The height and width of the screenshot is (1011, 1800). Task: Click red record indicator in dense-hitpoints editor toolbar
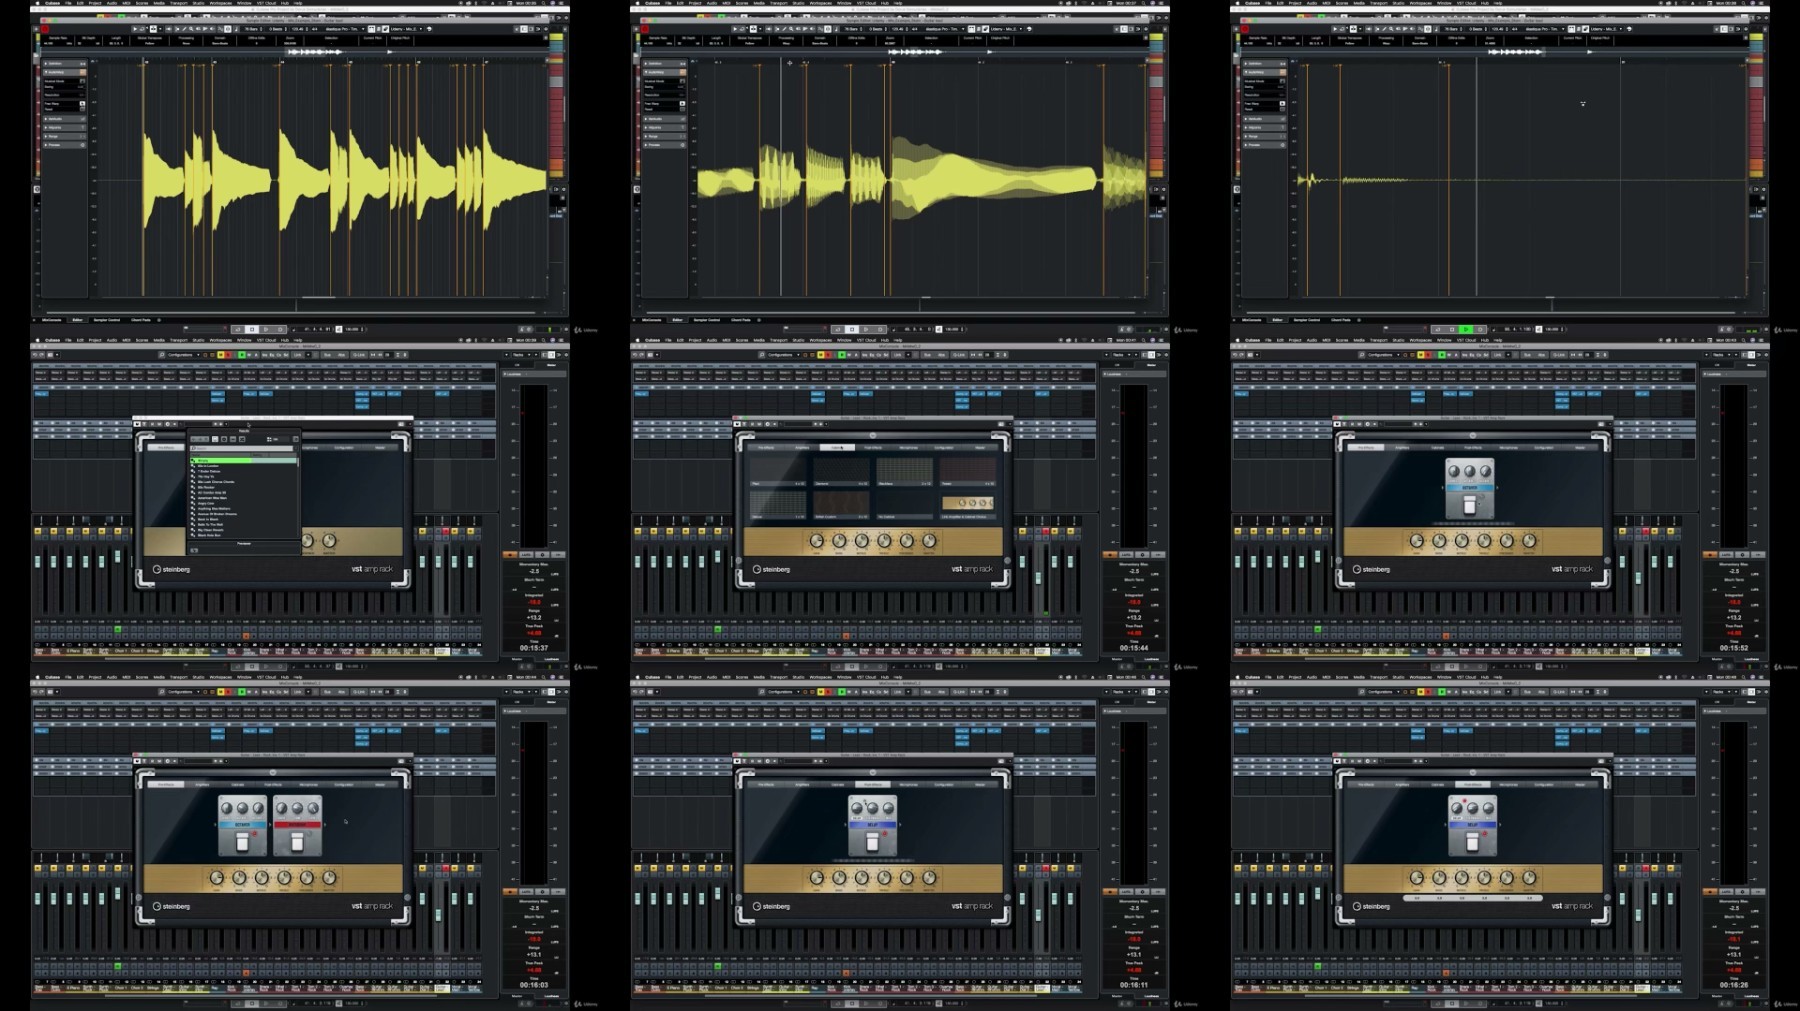tap(45, 29)
